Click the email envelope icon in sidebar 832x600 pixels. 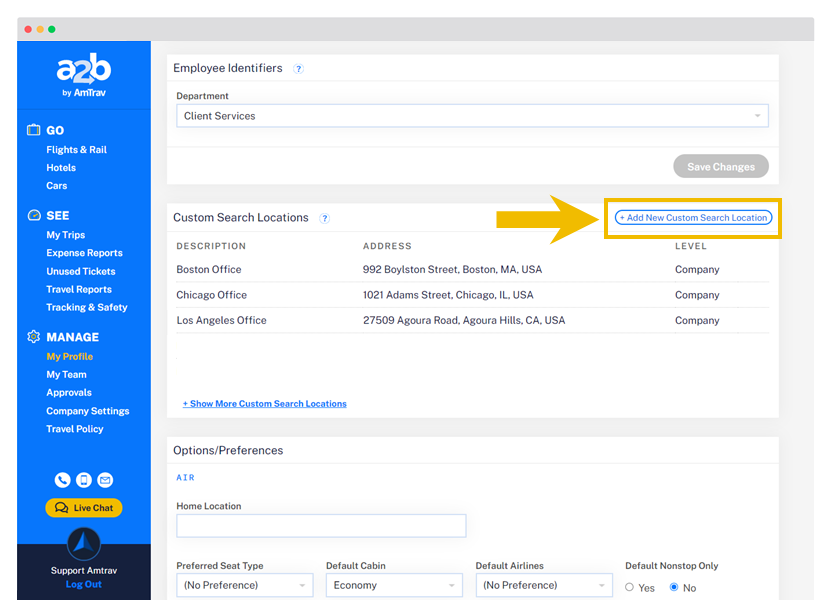(x=105, y=480)
